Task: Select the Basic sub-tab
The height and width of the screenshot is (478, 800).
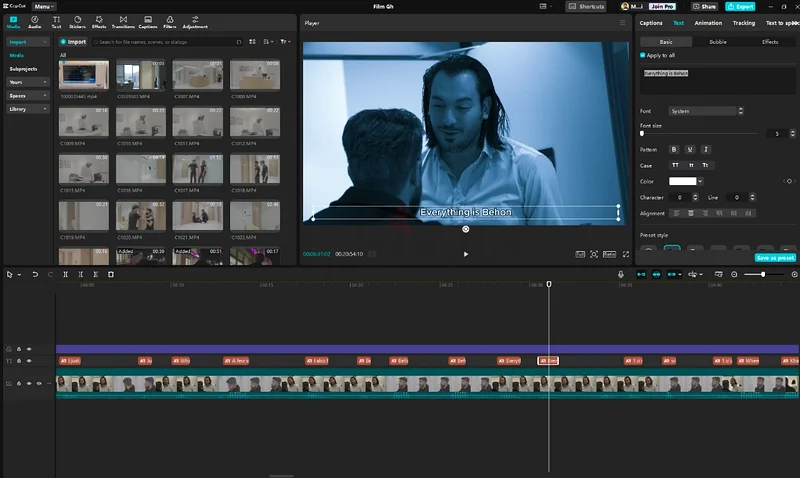Action: (x=666, y=42)
